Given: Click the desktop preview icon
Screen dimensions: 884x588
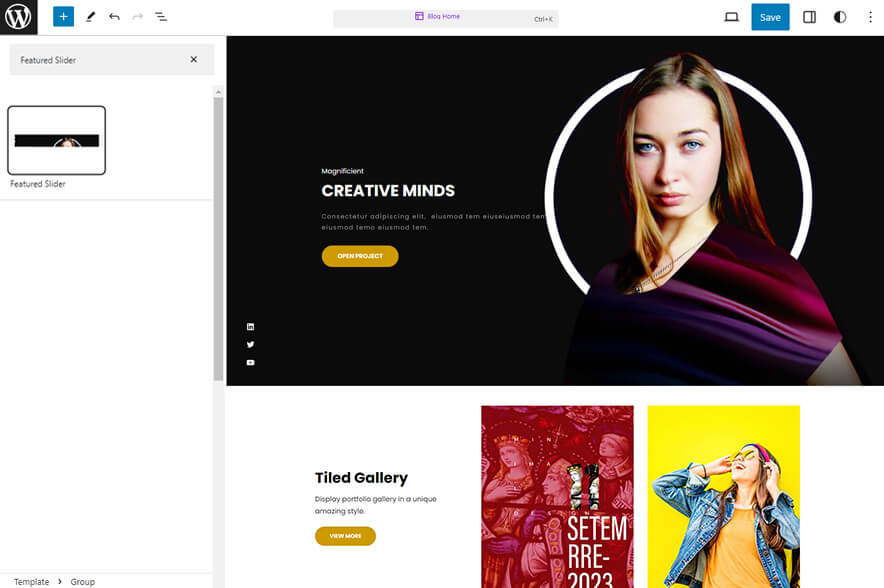Looking at the screenshot, I should point(730,17).
